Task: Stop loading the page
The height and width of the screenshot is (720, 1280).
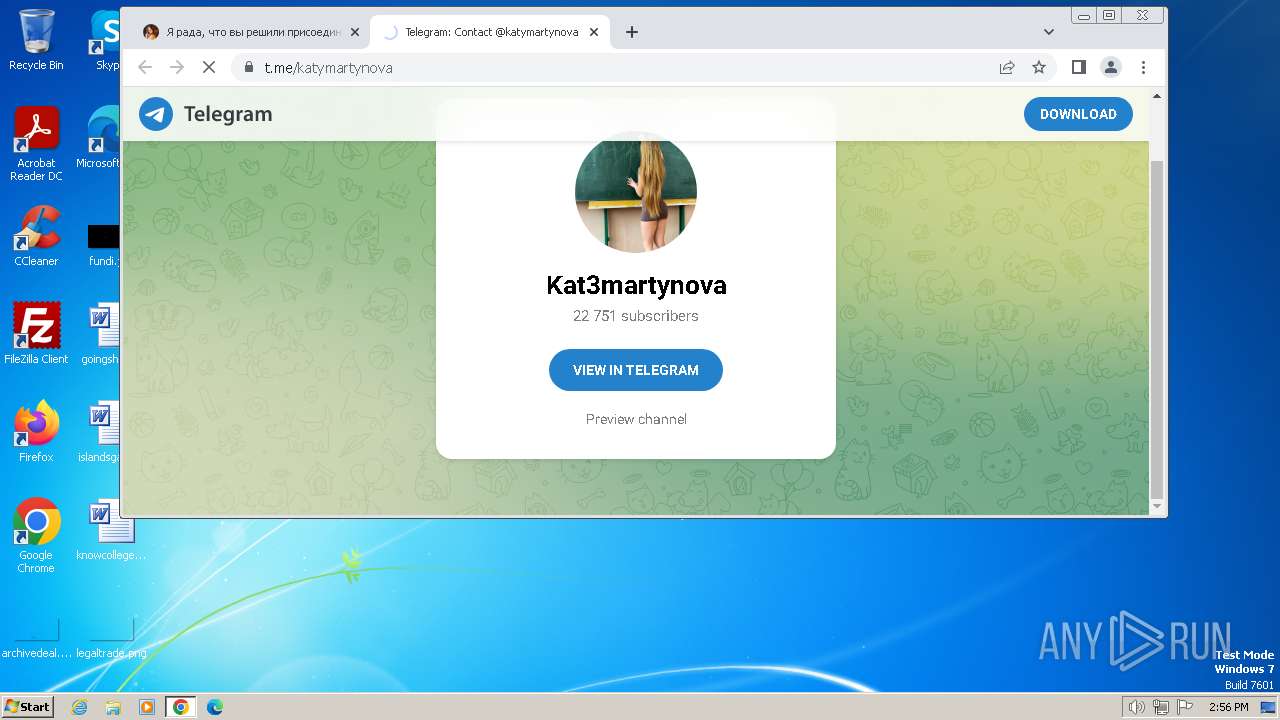Action: (x=209, y=67)
